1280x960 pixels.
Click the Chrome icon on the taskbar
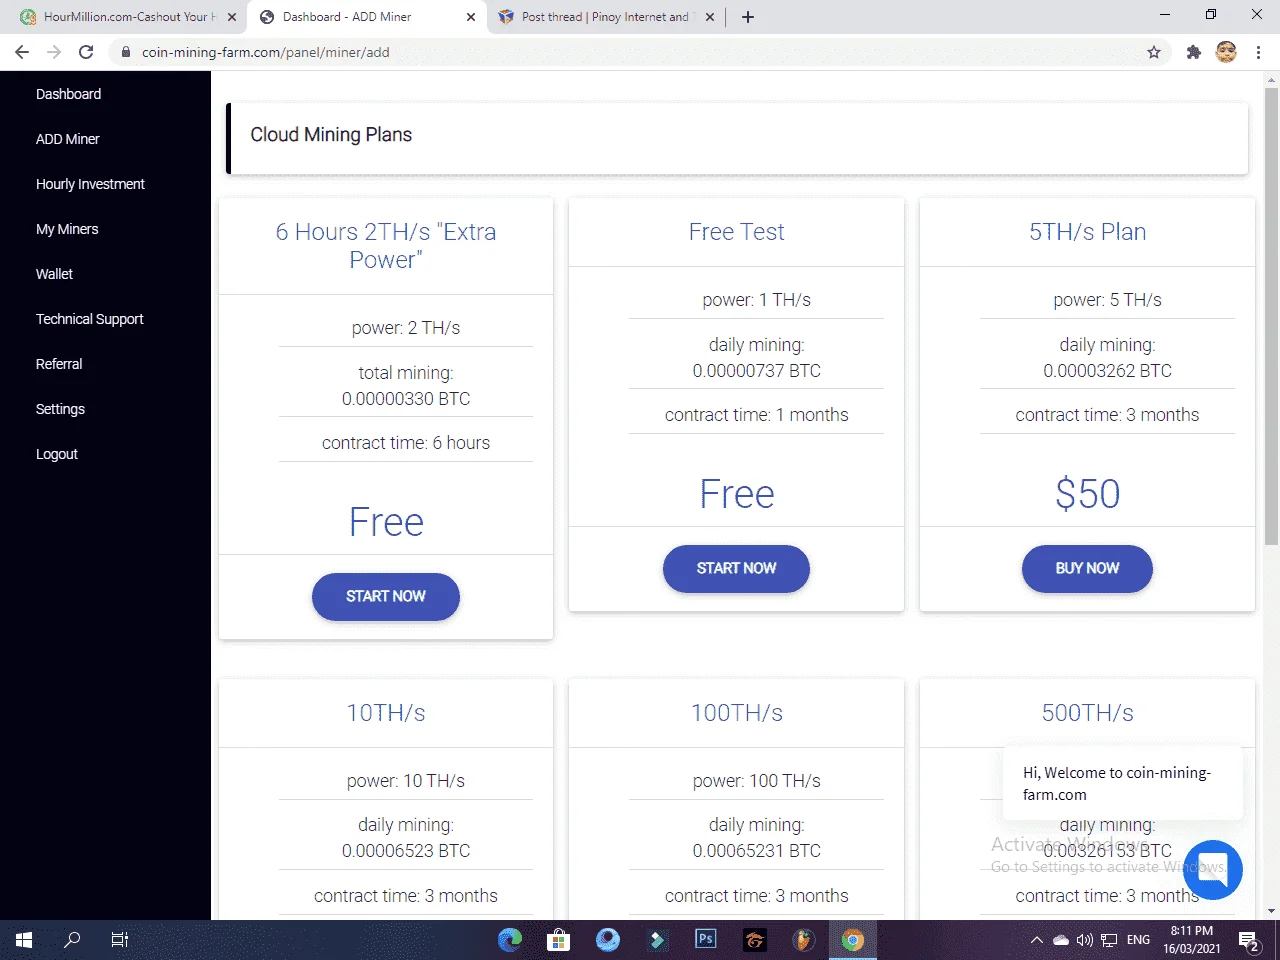click(853, 940)
